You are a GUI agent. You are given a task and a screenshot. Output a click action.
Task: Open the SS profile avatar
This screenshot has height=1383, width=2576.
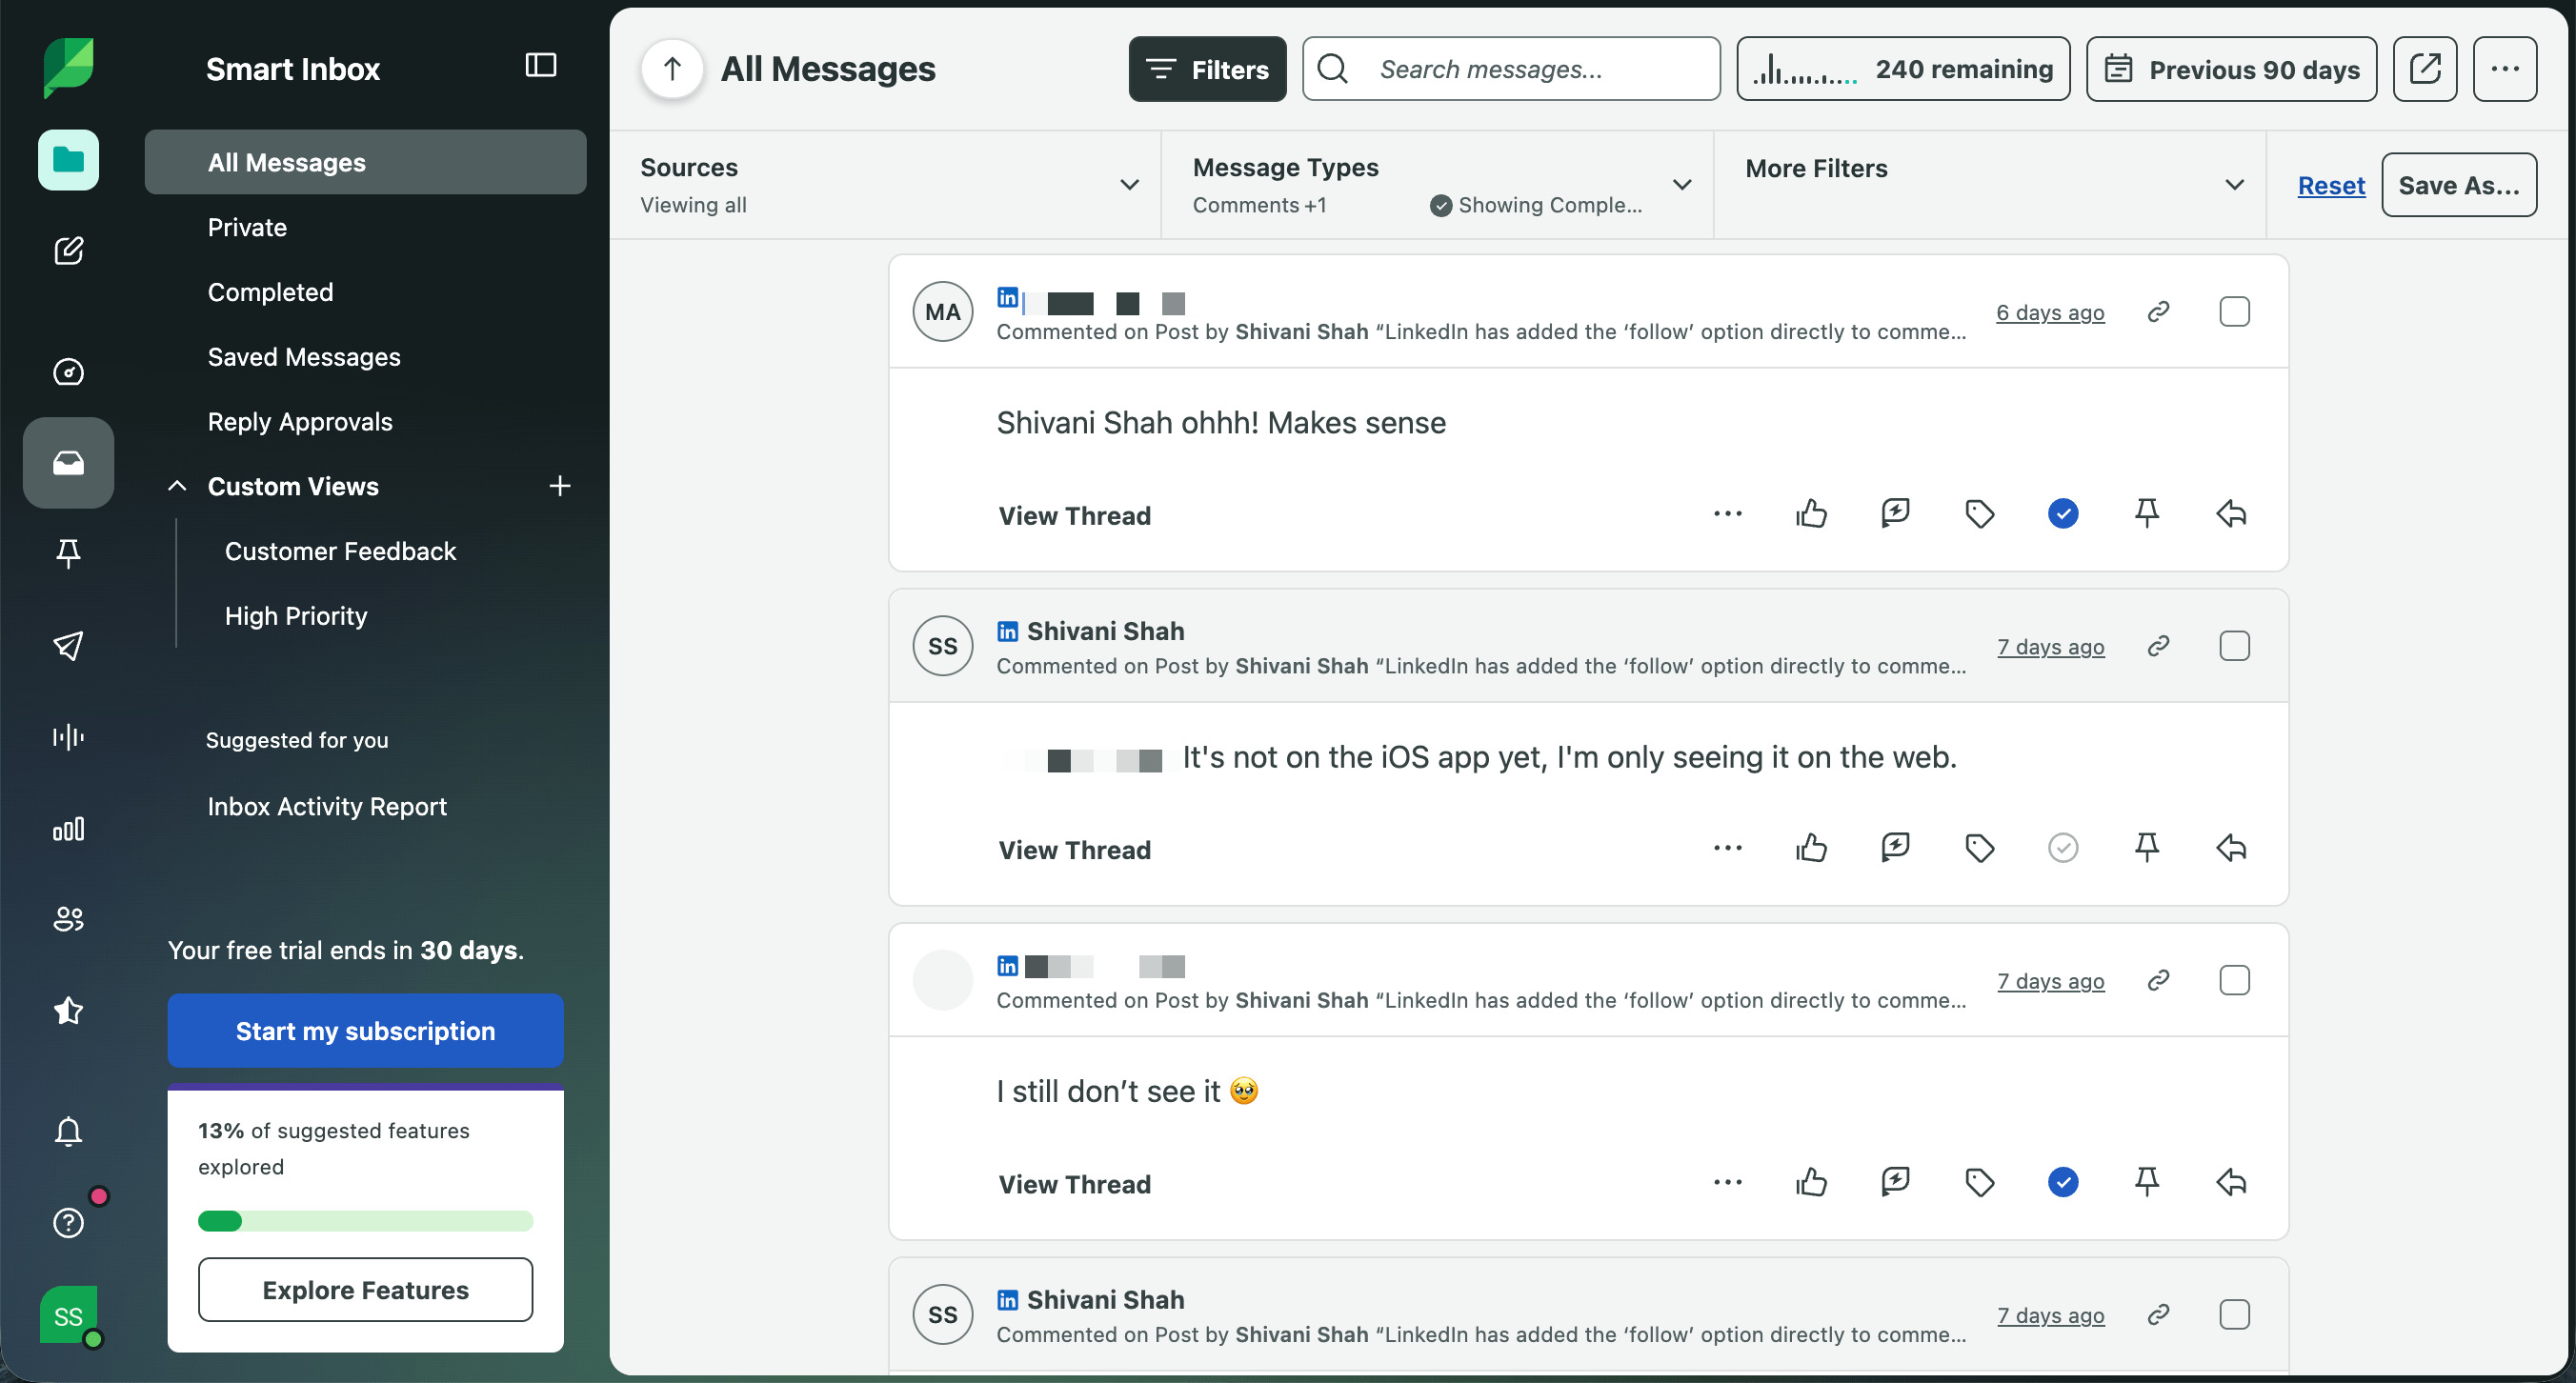click(x=68, y=1315)
